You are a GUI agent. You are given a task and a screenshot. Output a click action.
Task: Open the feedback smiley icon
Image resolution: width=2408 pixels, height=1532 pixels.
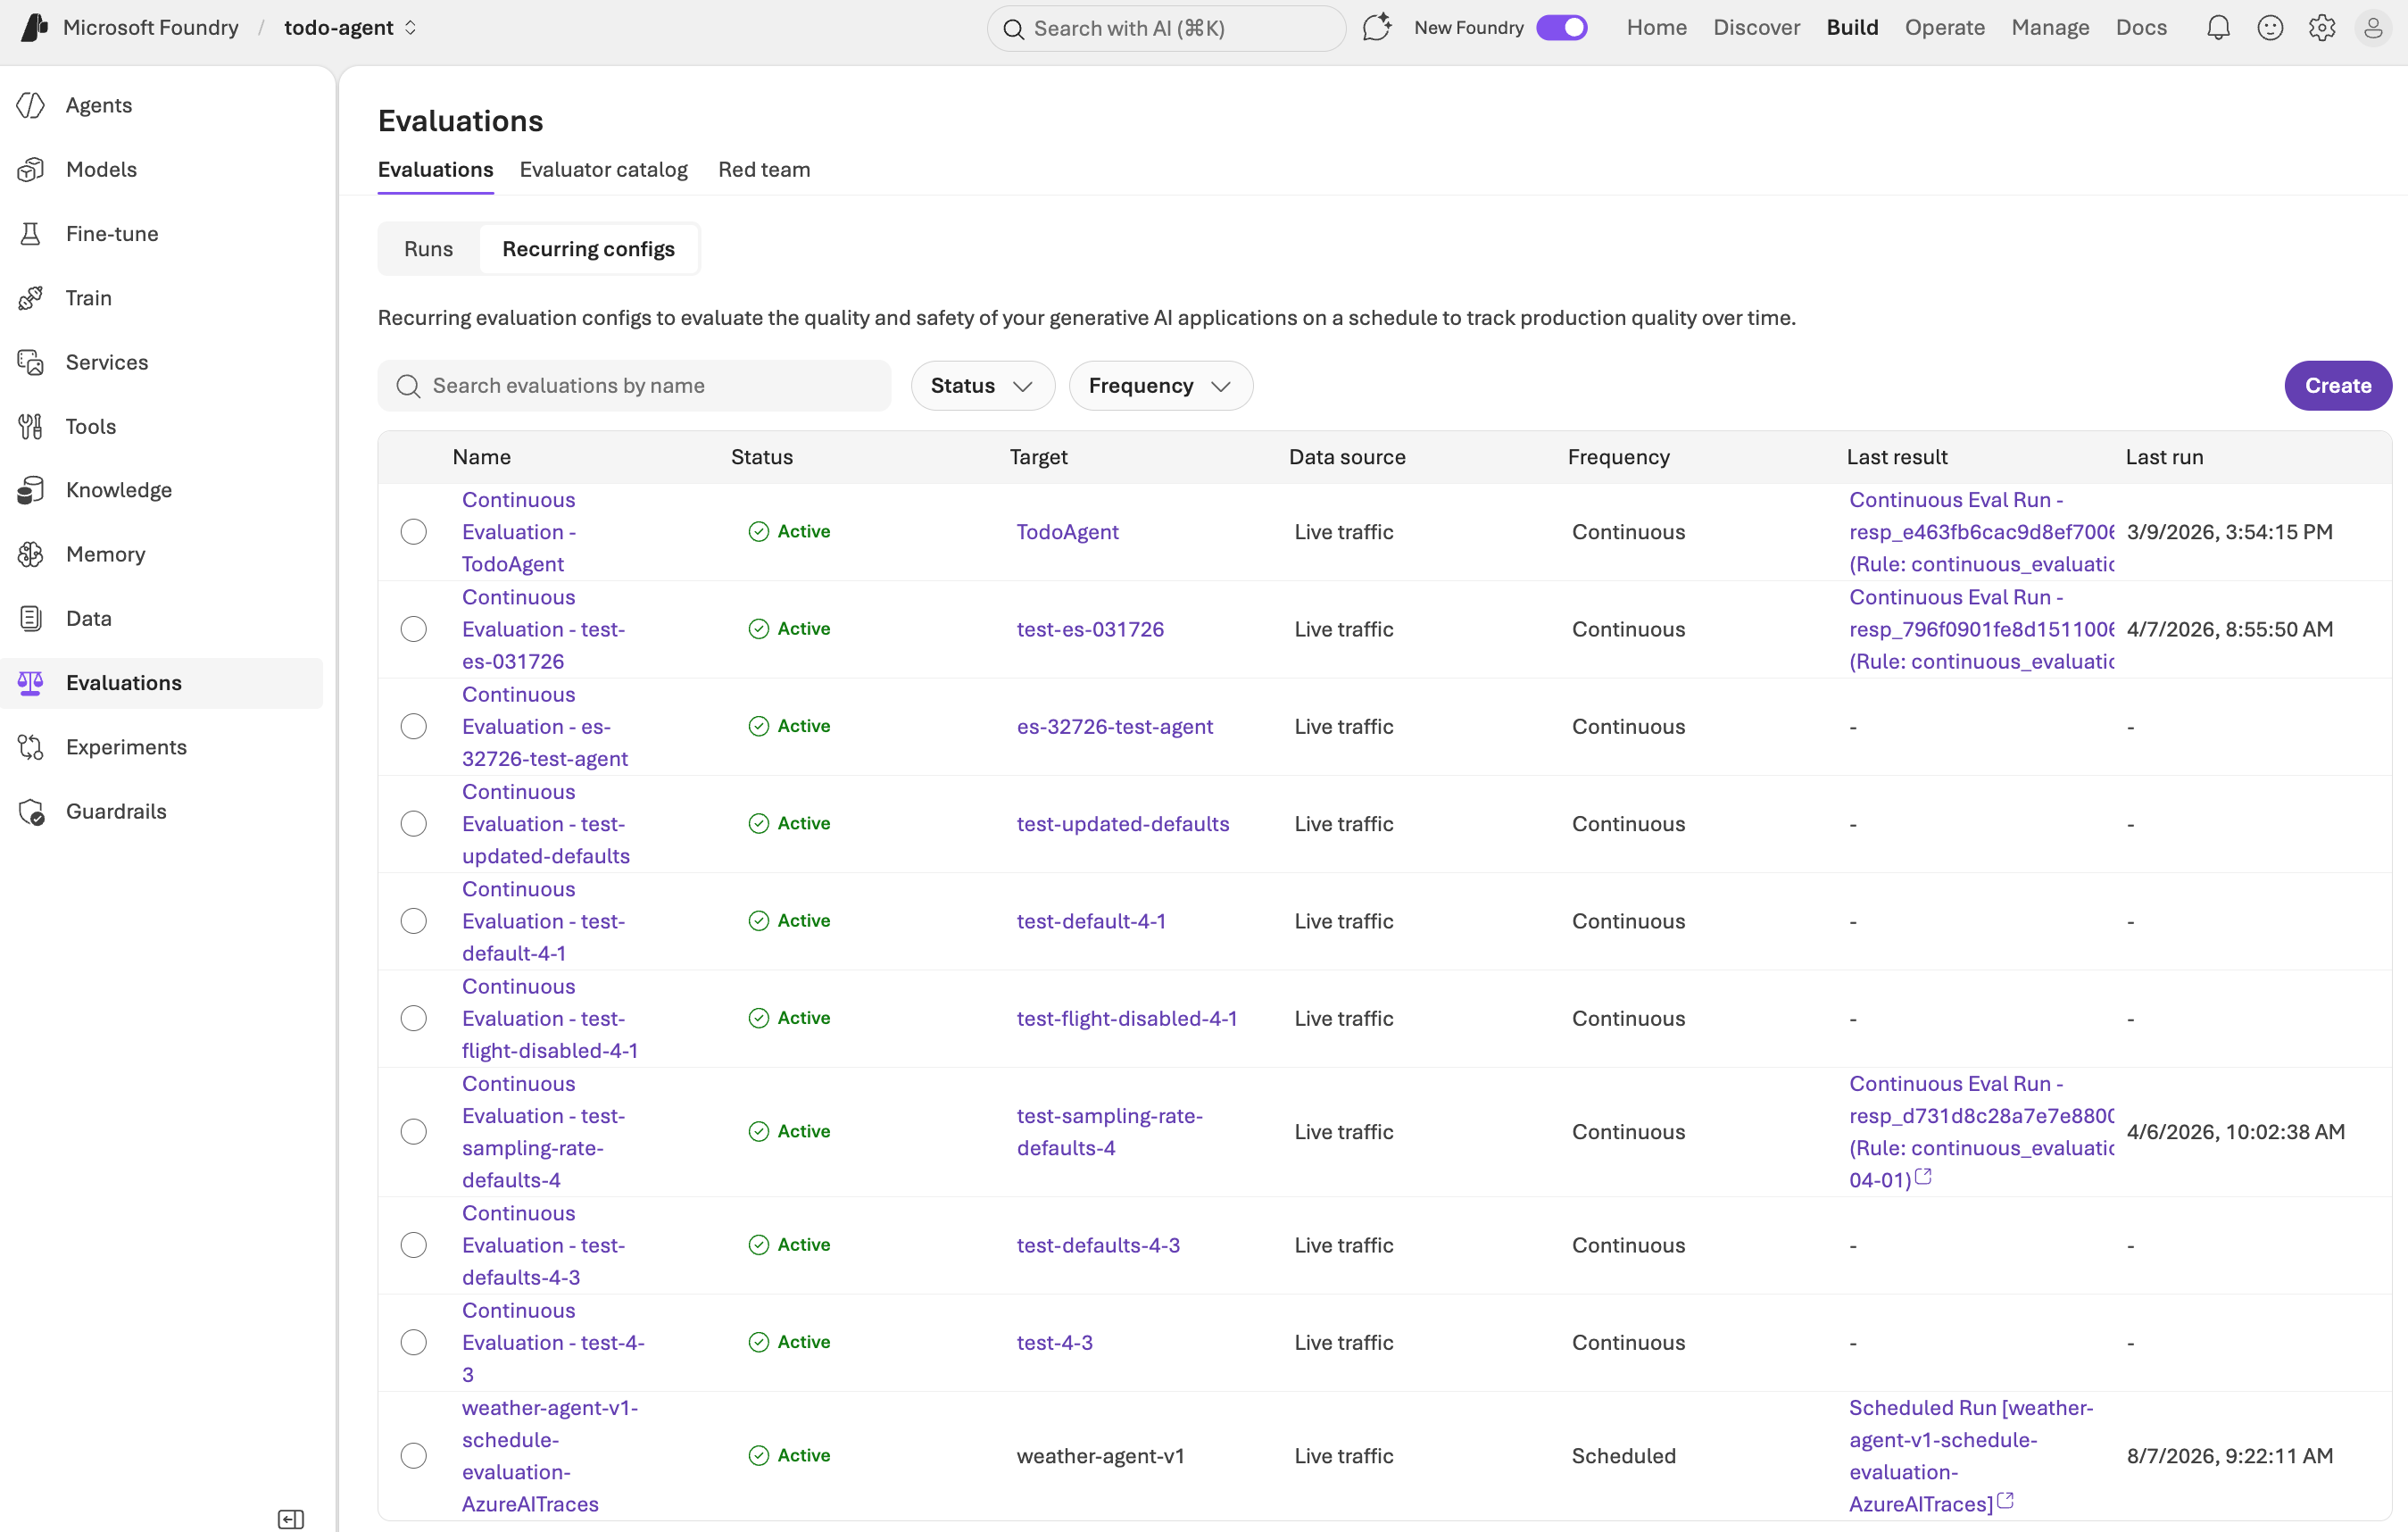[x=2270, y=27]
